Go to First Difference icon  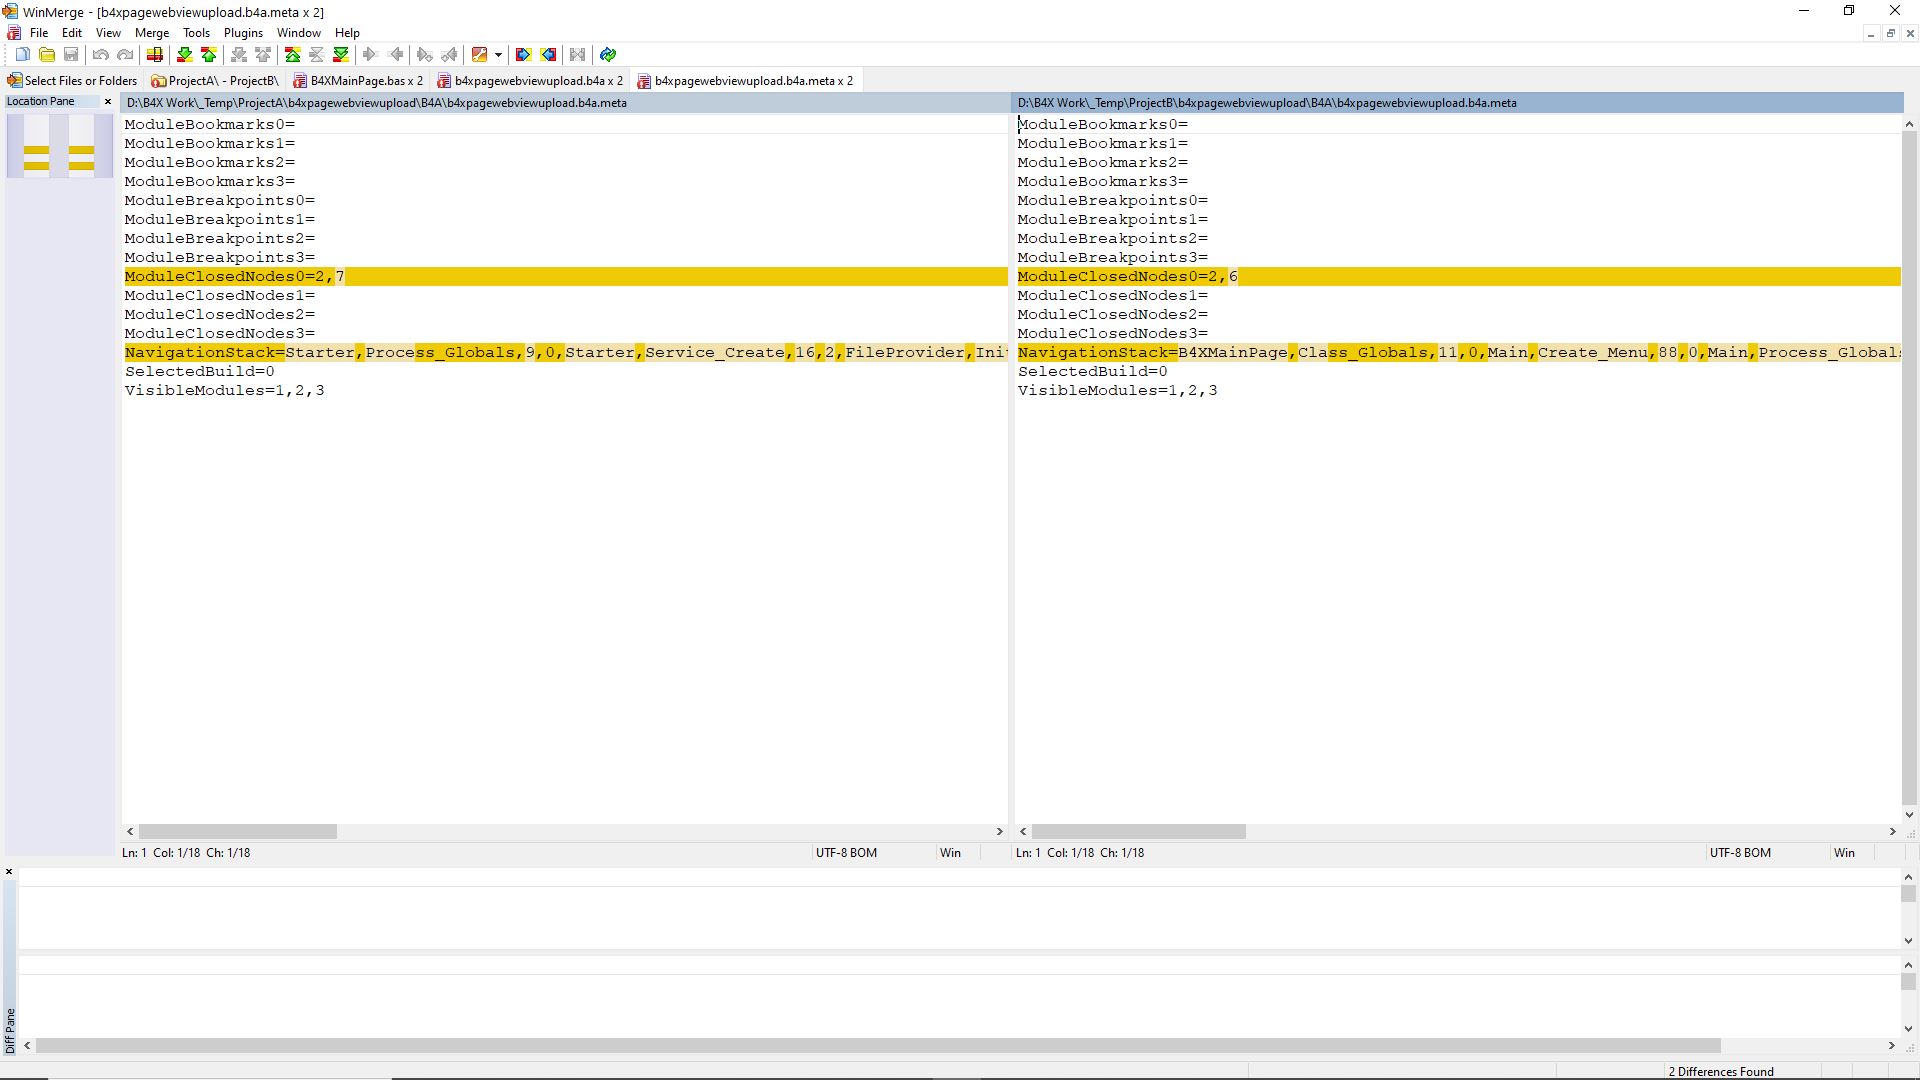click(292, 55)
